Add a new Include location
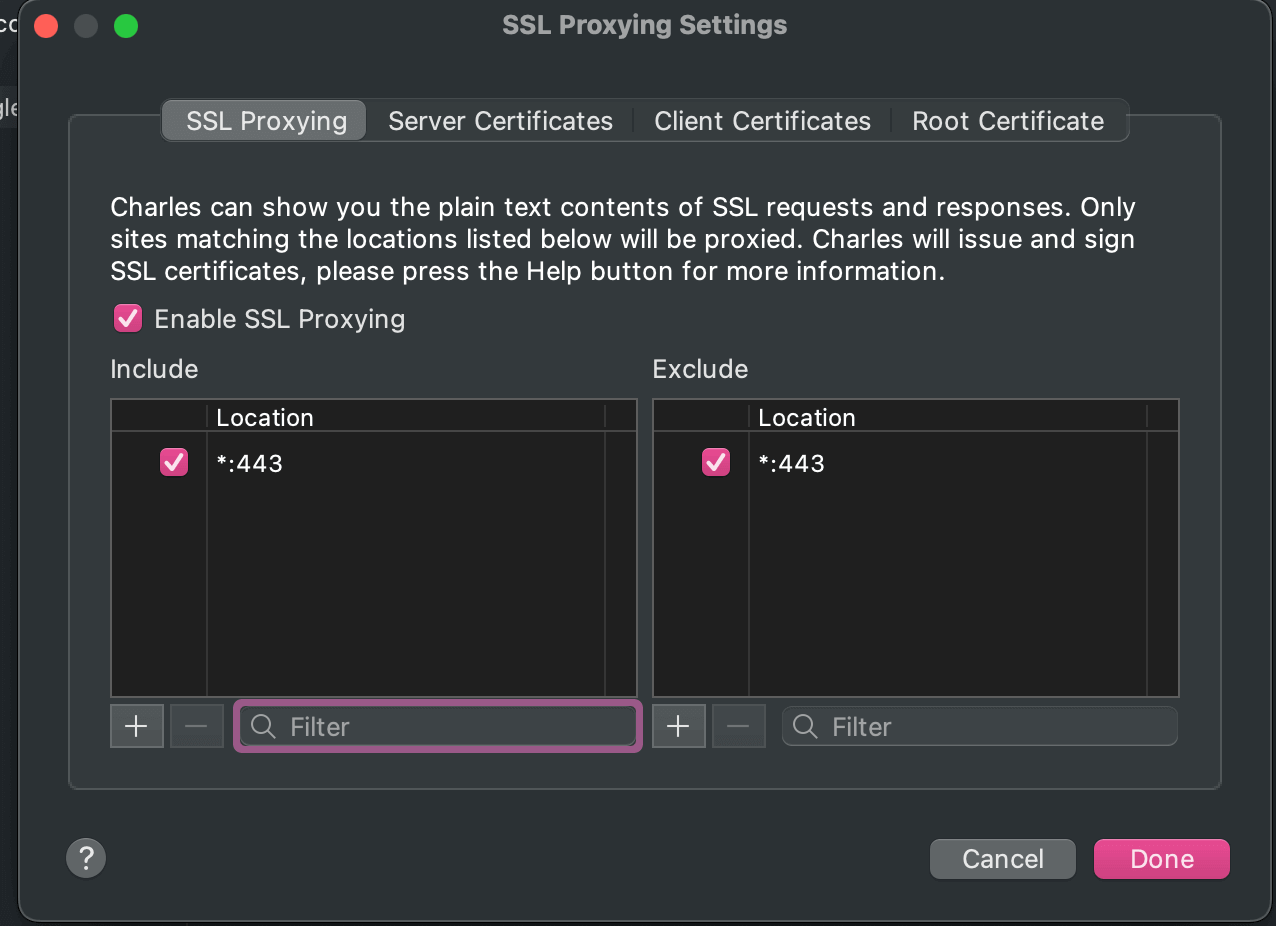The height and width of the screenshot is (926, 1276). (137, 726)
